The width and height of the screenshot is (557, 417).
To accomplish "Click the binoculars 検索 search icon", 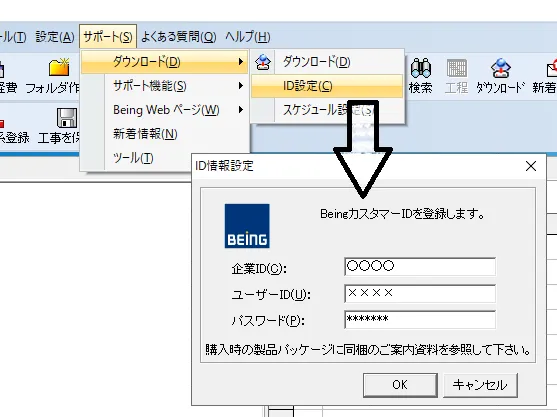I will pos(421,68).
